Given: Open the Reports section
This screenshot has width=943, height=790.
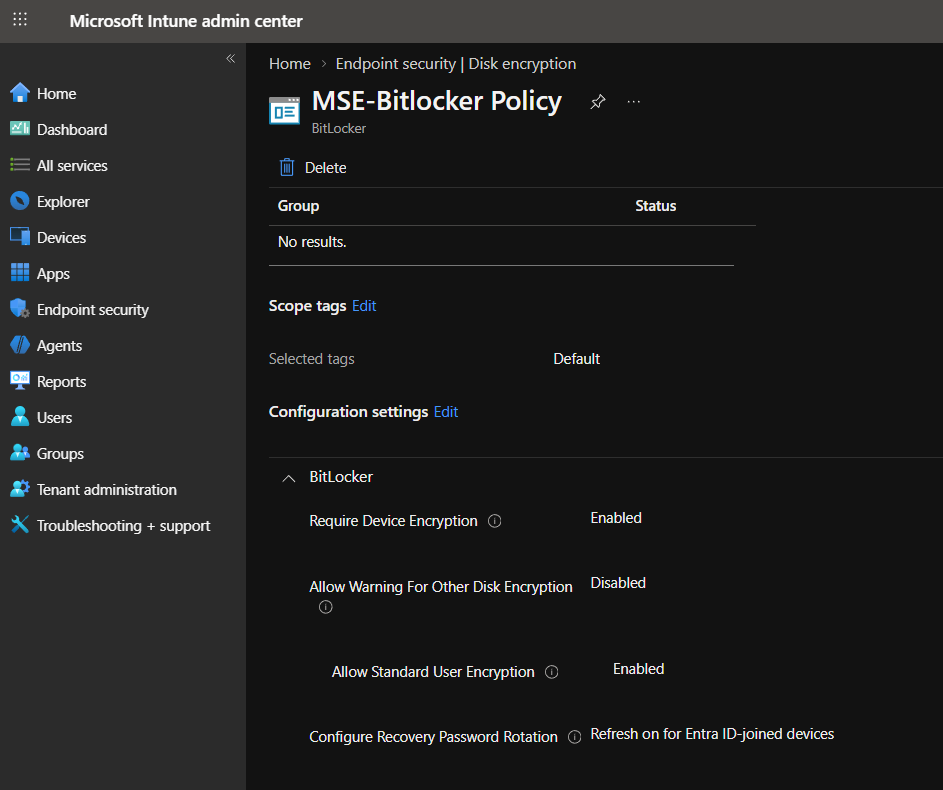Looking at the screenshot, I should pos(62,381).
